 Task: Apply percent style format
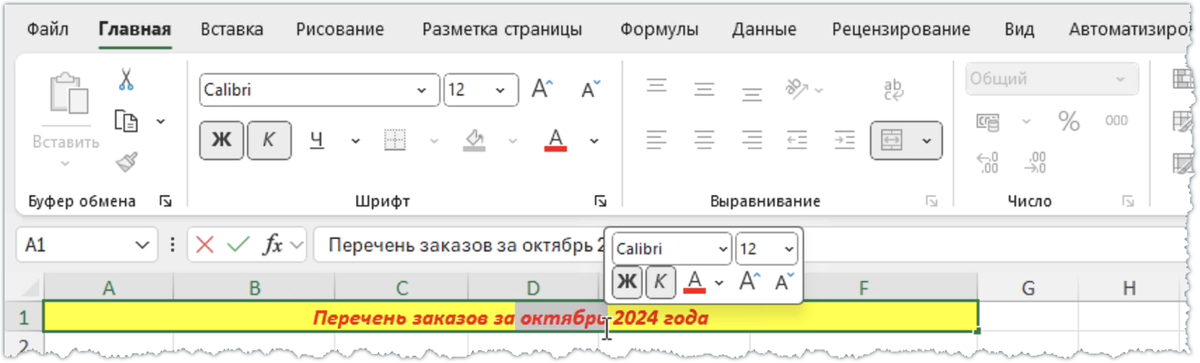[x=1069, y=122]
